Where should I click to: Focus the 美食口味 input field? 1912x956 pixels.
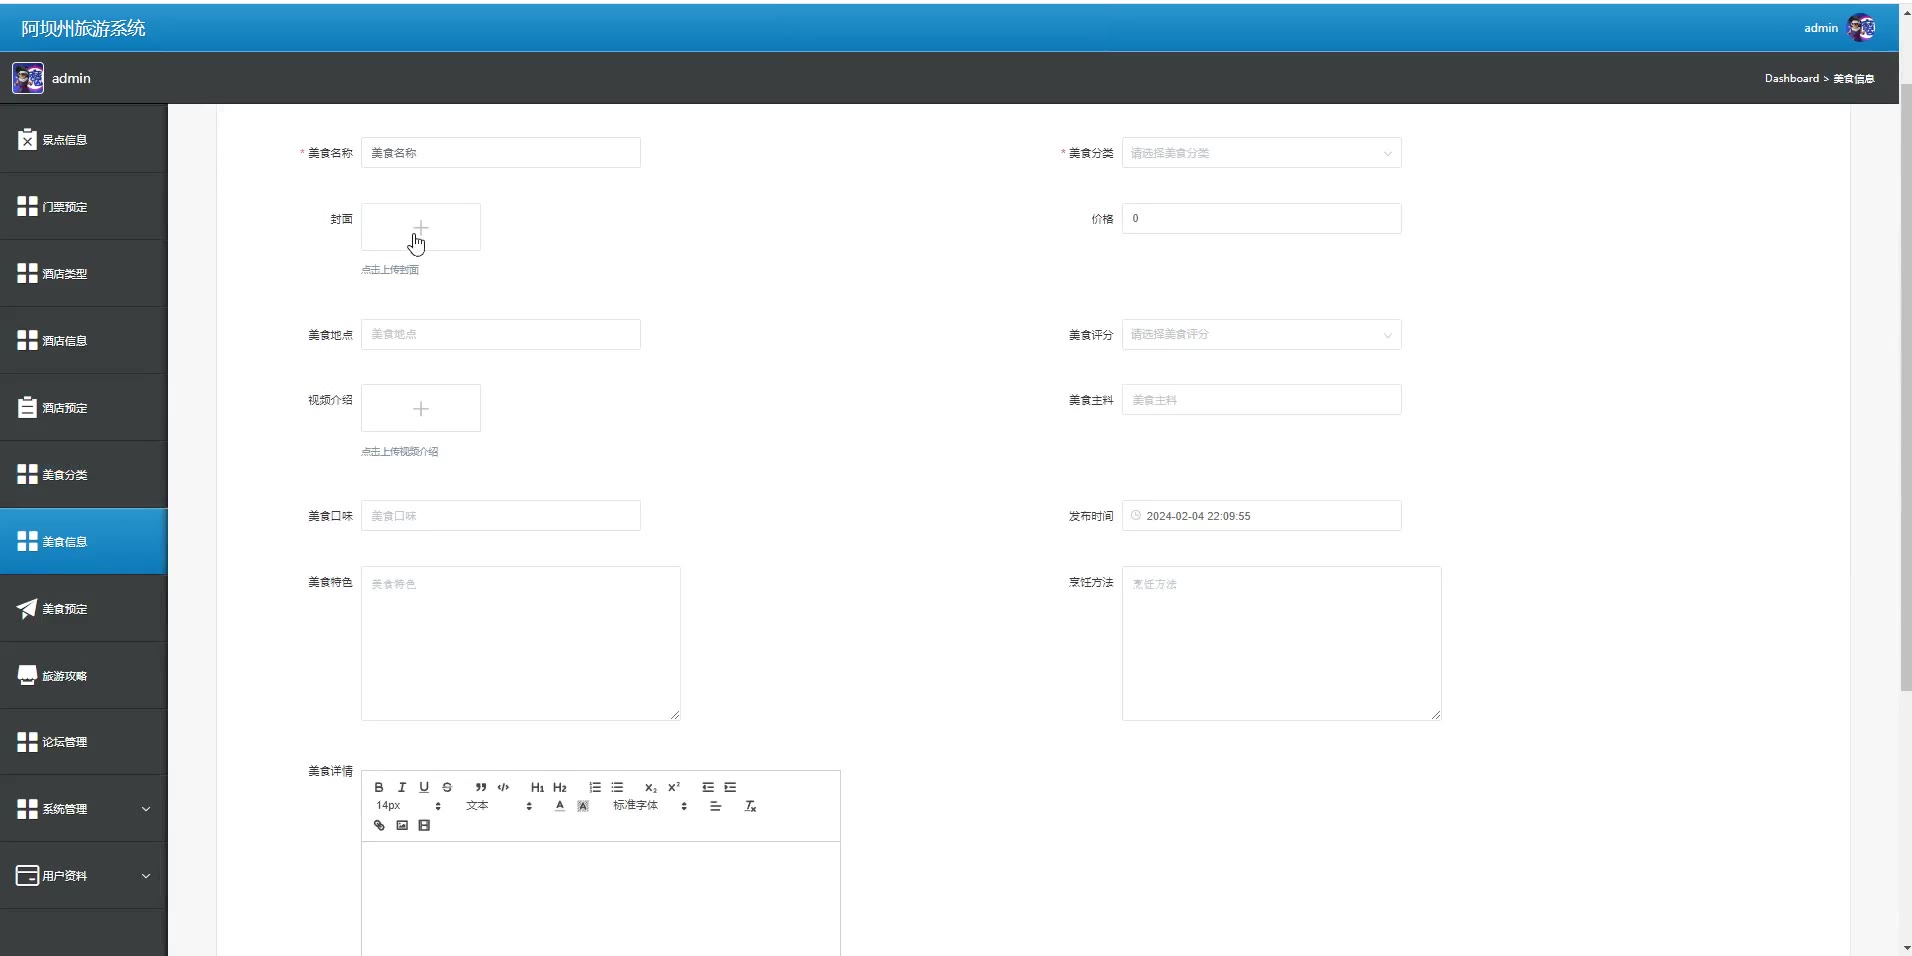[501, 516]
